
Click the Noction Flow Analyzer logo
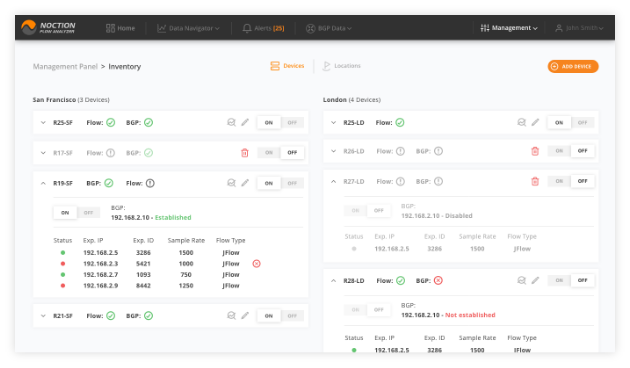pyautogui.click(x=48, y=27)
